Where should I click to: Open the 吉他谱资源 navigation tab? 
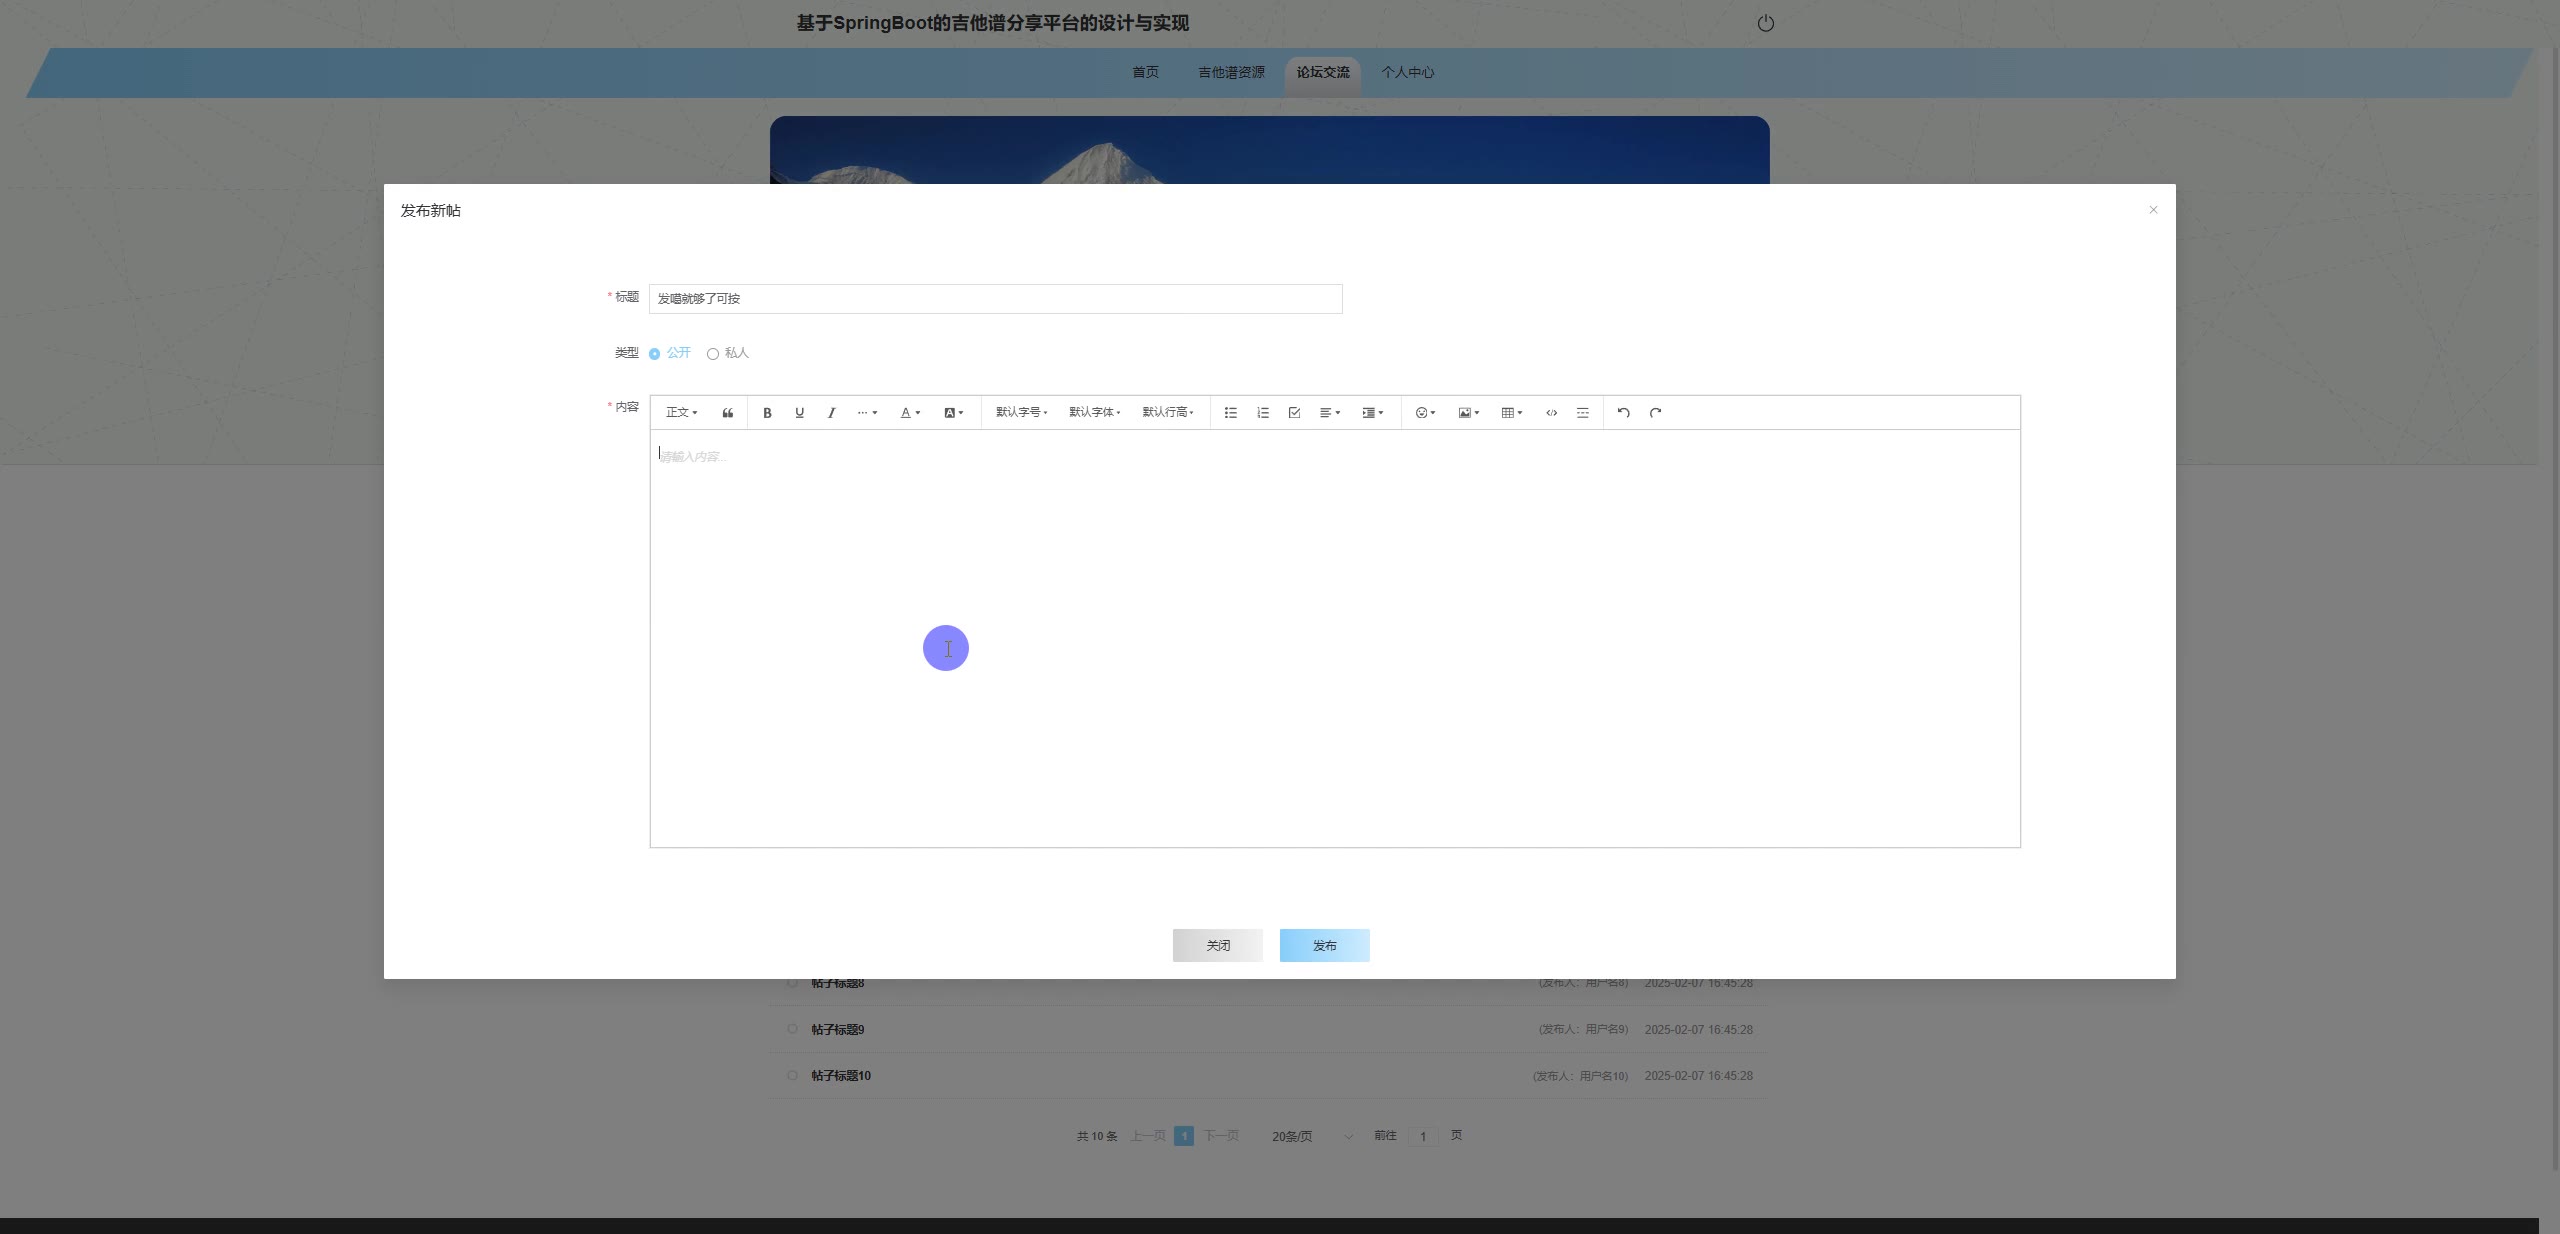point(1231,73)
